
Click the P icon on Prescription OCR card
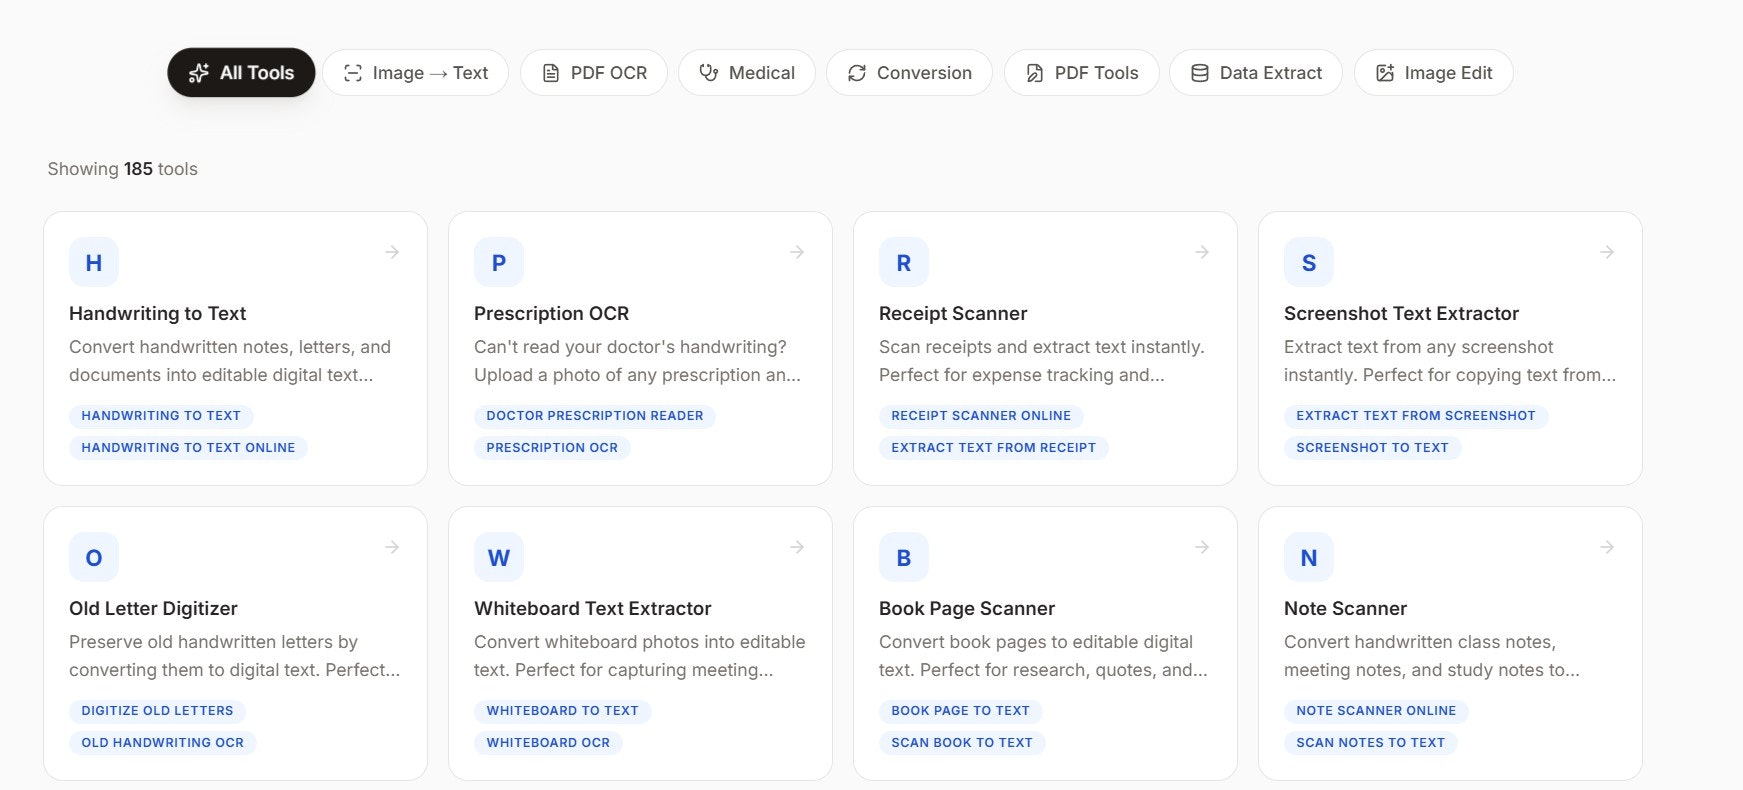point(499,263)
